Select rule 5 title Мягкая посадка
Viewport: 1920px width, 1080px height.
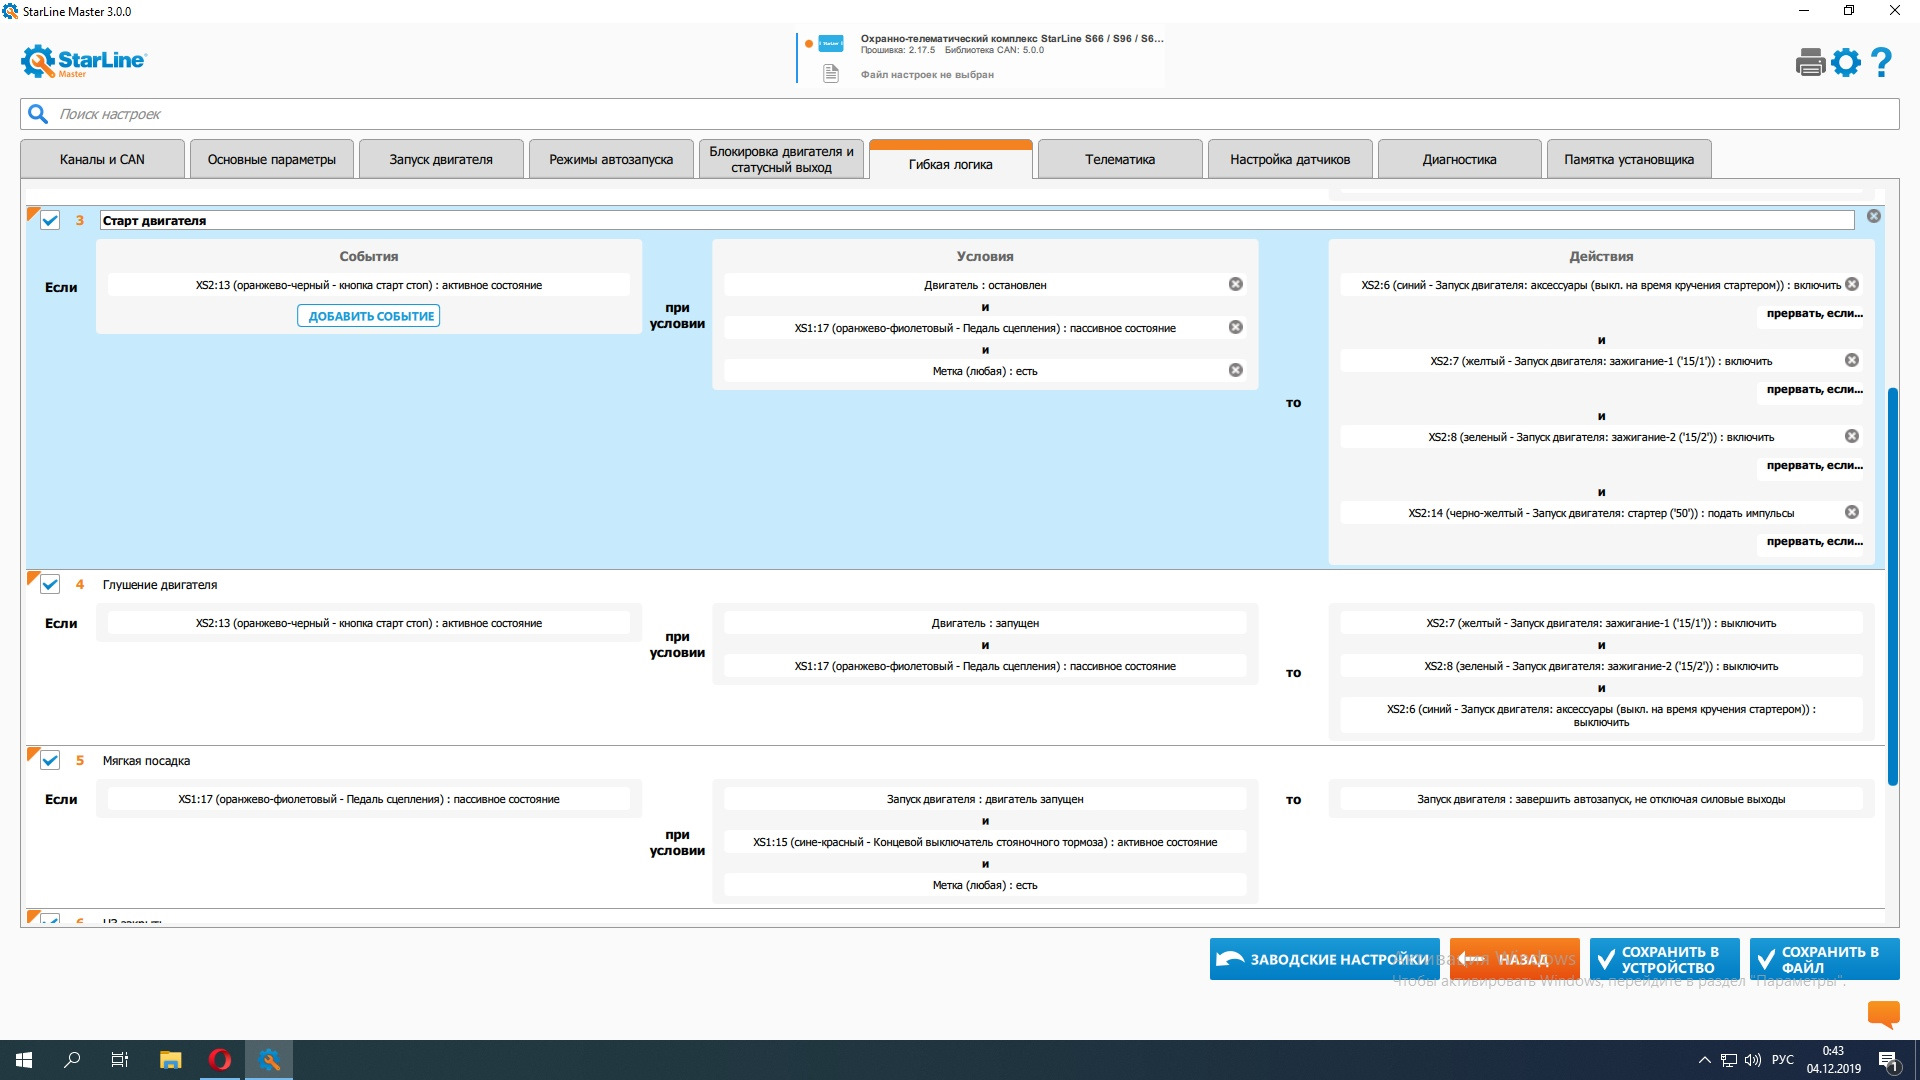coord(146,761)
